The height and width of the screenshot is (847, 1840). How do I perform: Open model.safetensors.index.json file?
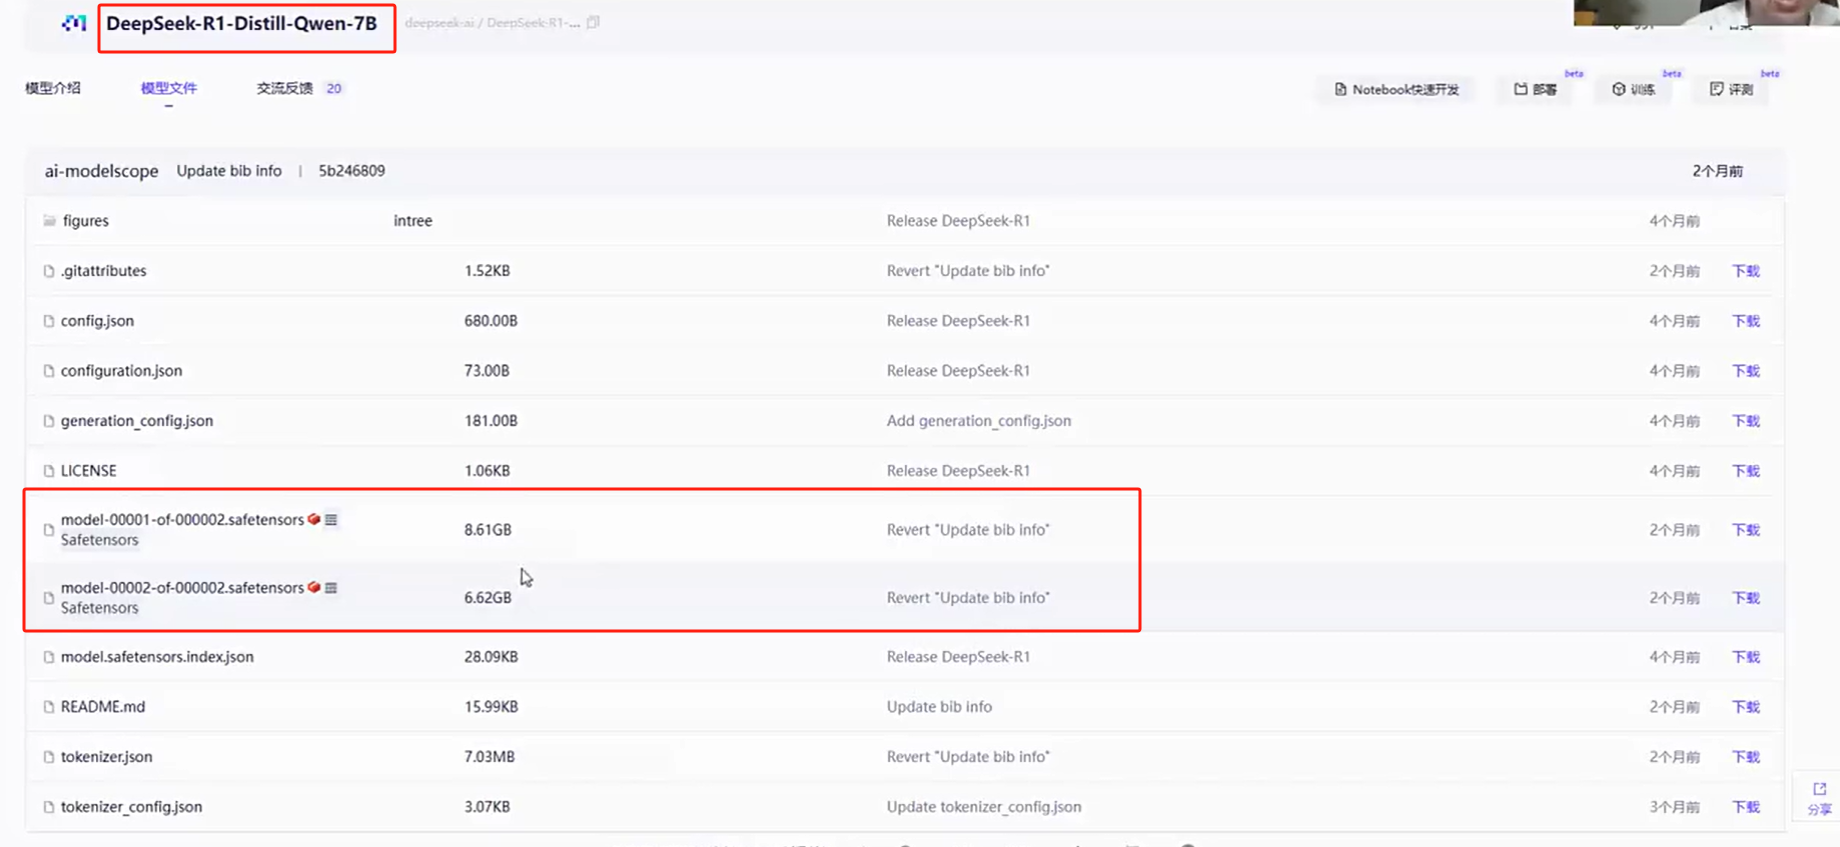[x=157, y=657]
